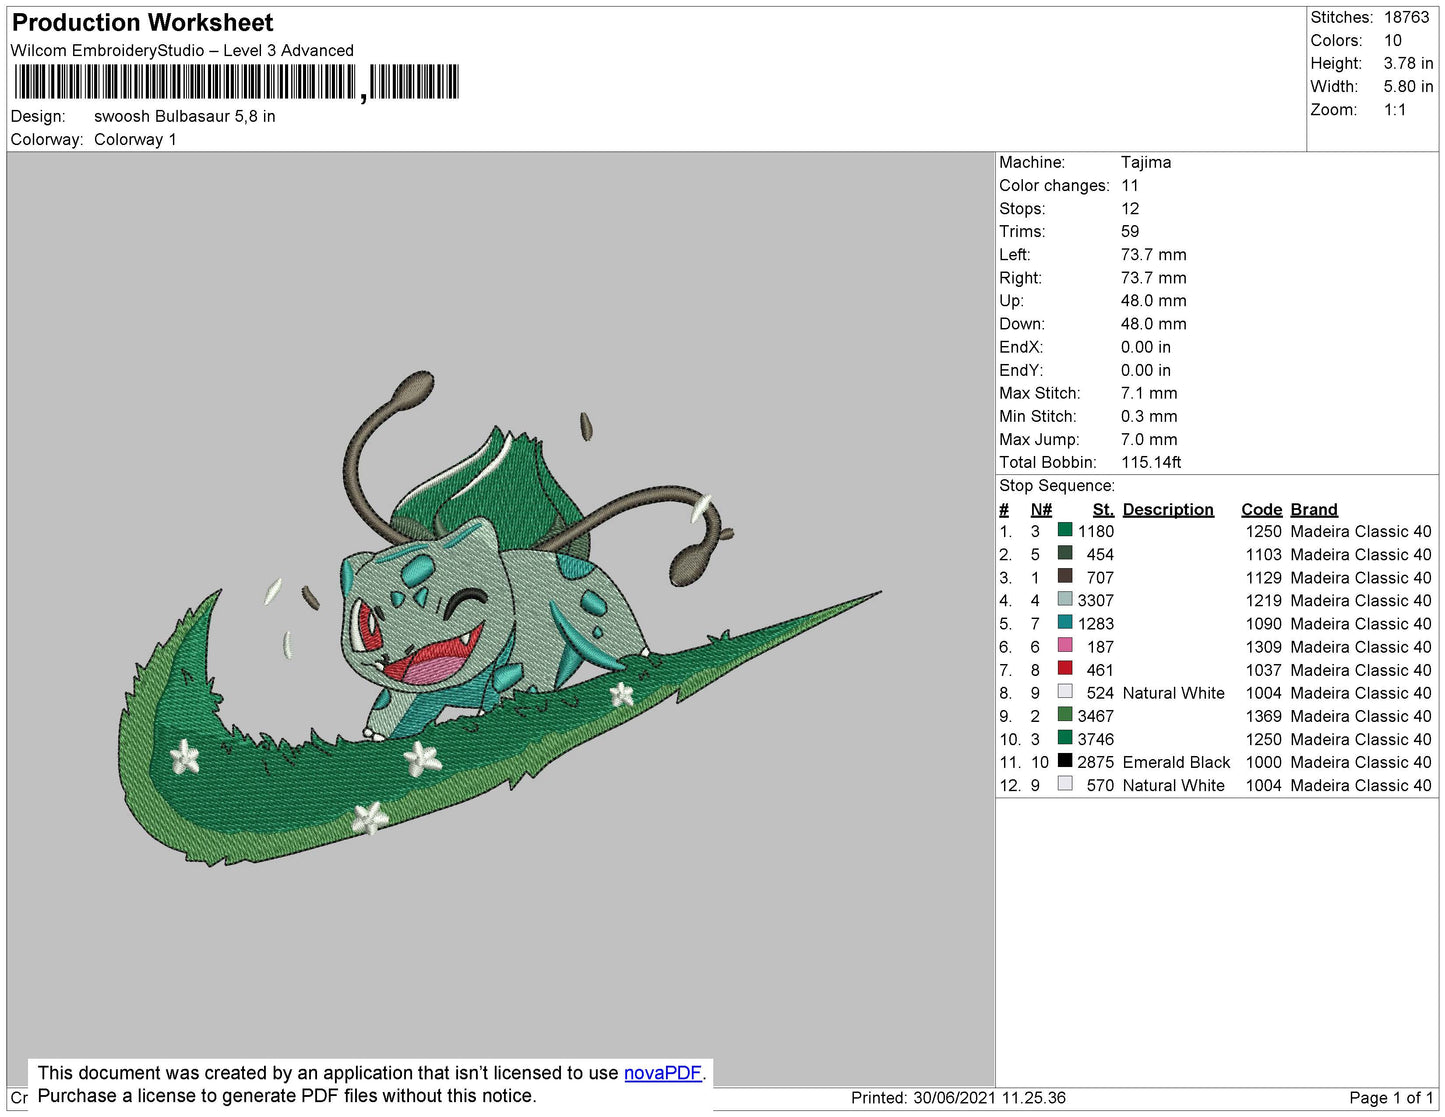1445x1117 pixels.
Task: Click the pink swatch for code 1309
Action: click(x=1065, y=646)
